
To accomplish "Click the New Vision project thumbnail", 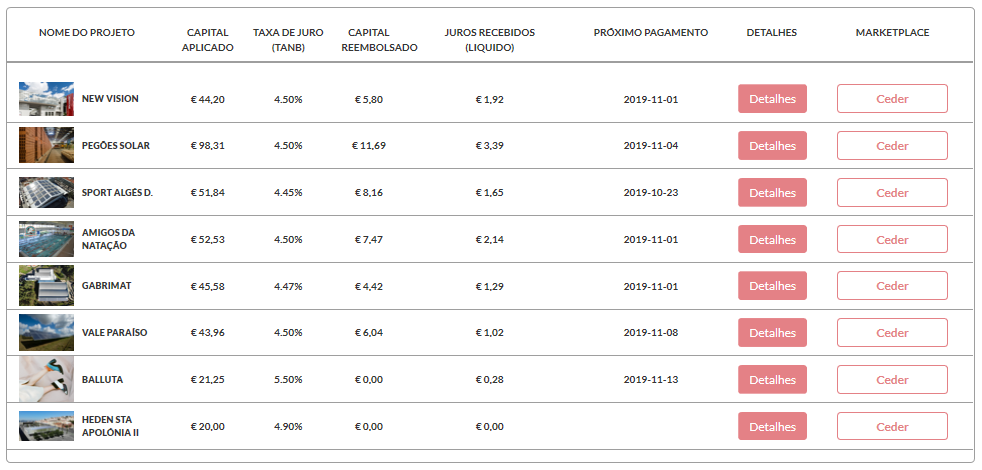I will [46, 99].
